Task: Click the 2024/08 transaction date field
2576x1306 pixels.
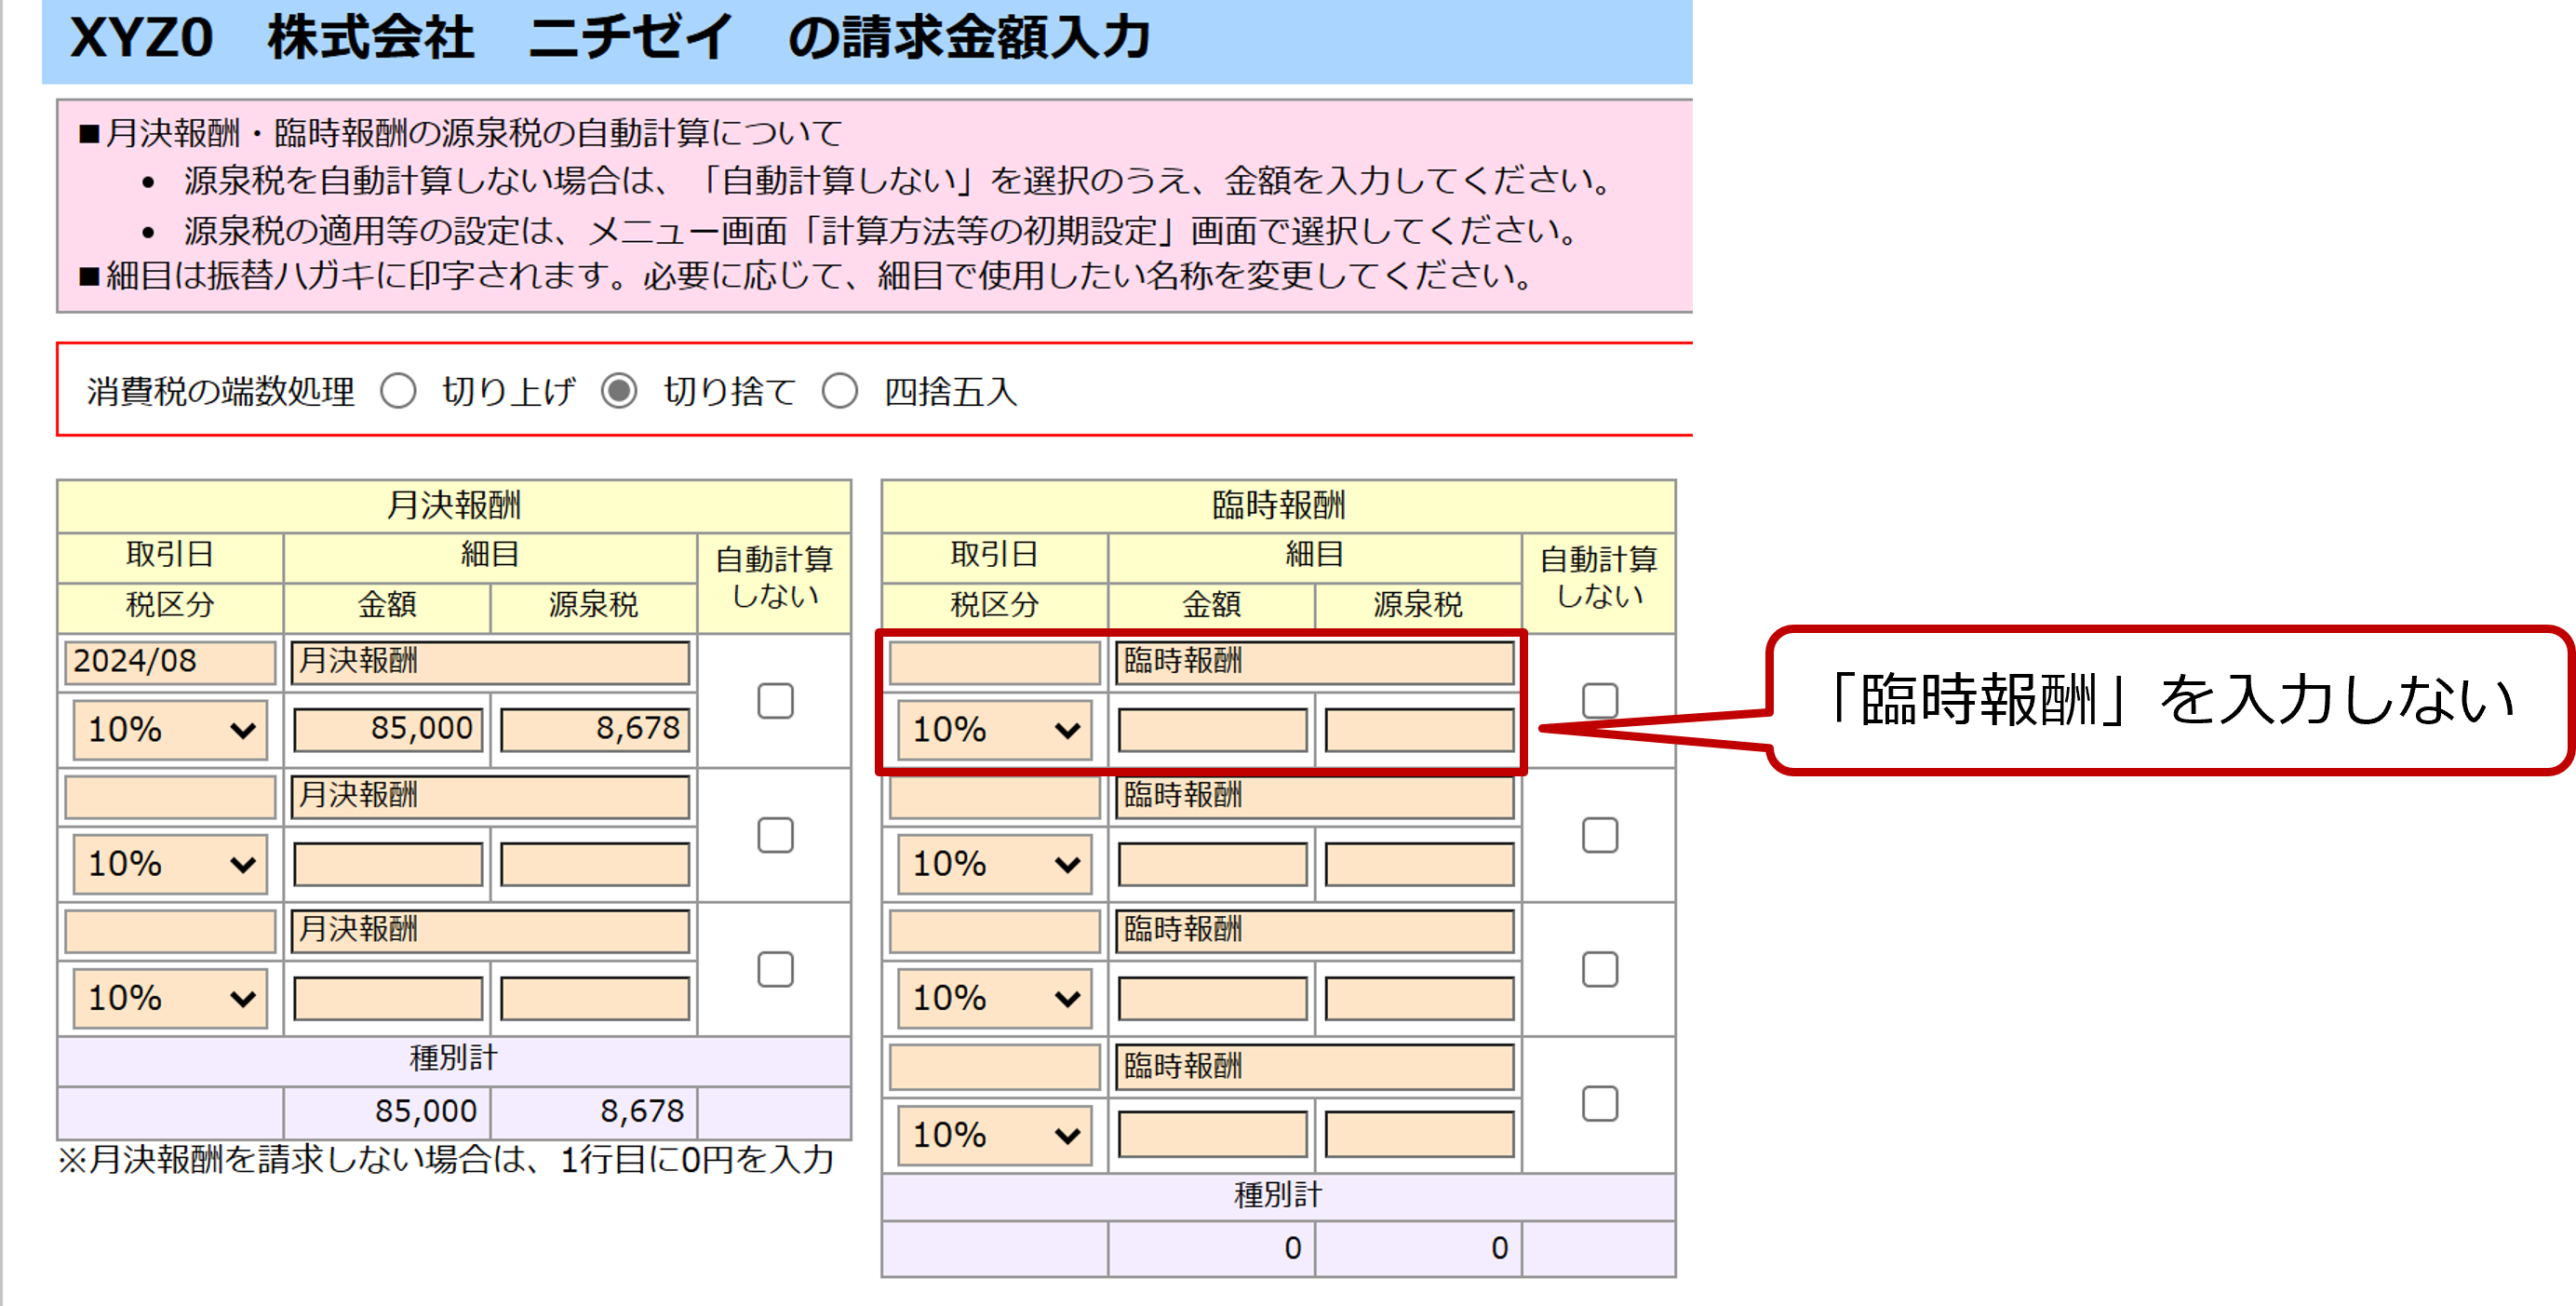Action: tap(170, 662)
